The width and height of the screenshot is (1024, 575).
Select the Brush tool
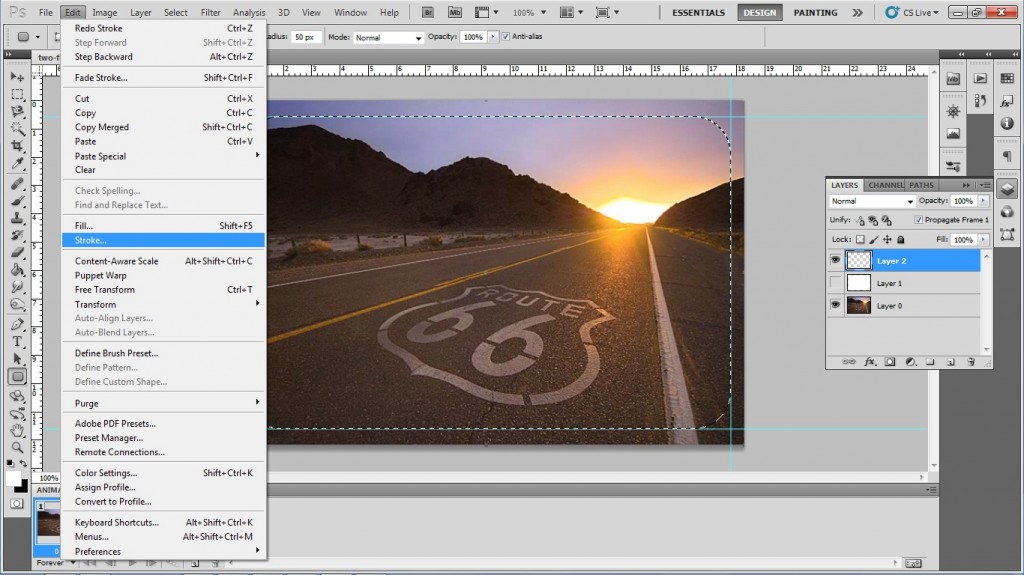pyautogui.click(x=17, y=201)
